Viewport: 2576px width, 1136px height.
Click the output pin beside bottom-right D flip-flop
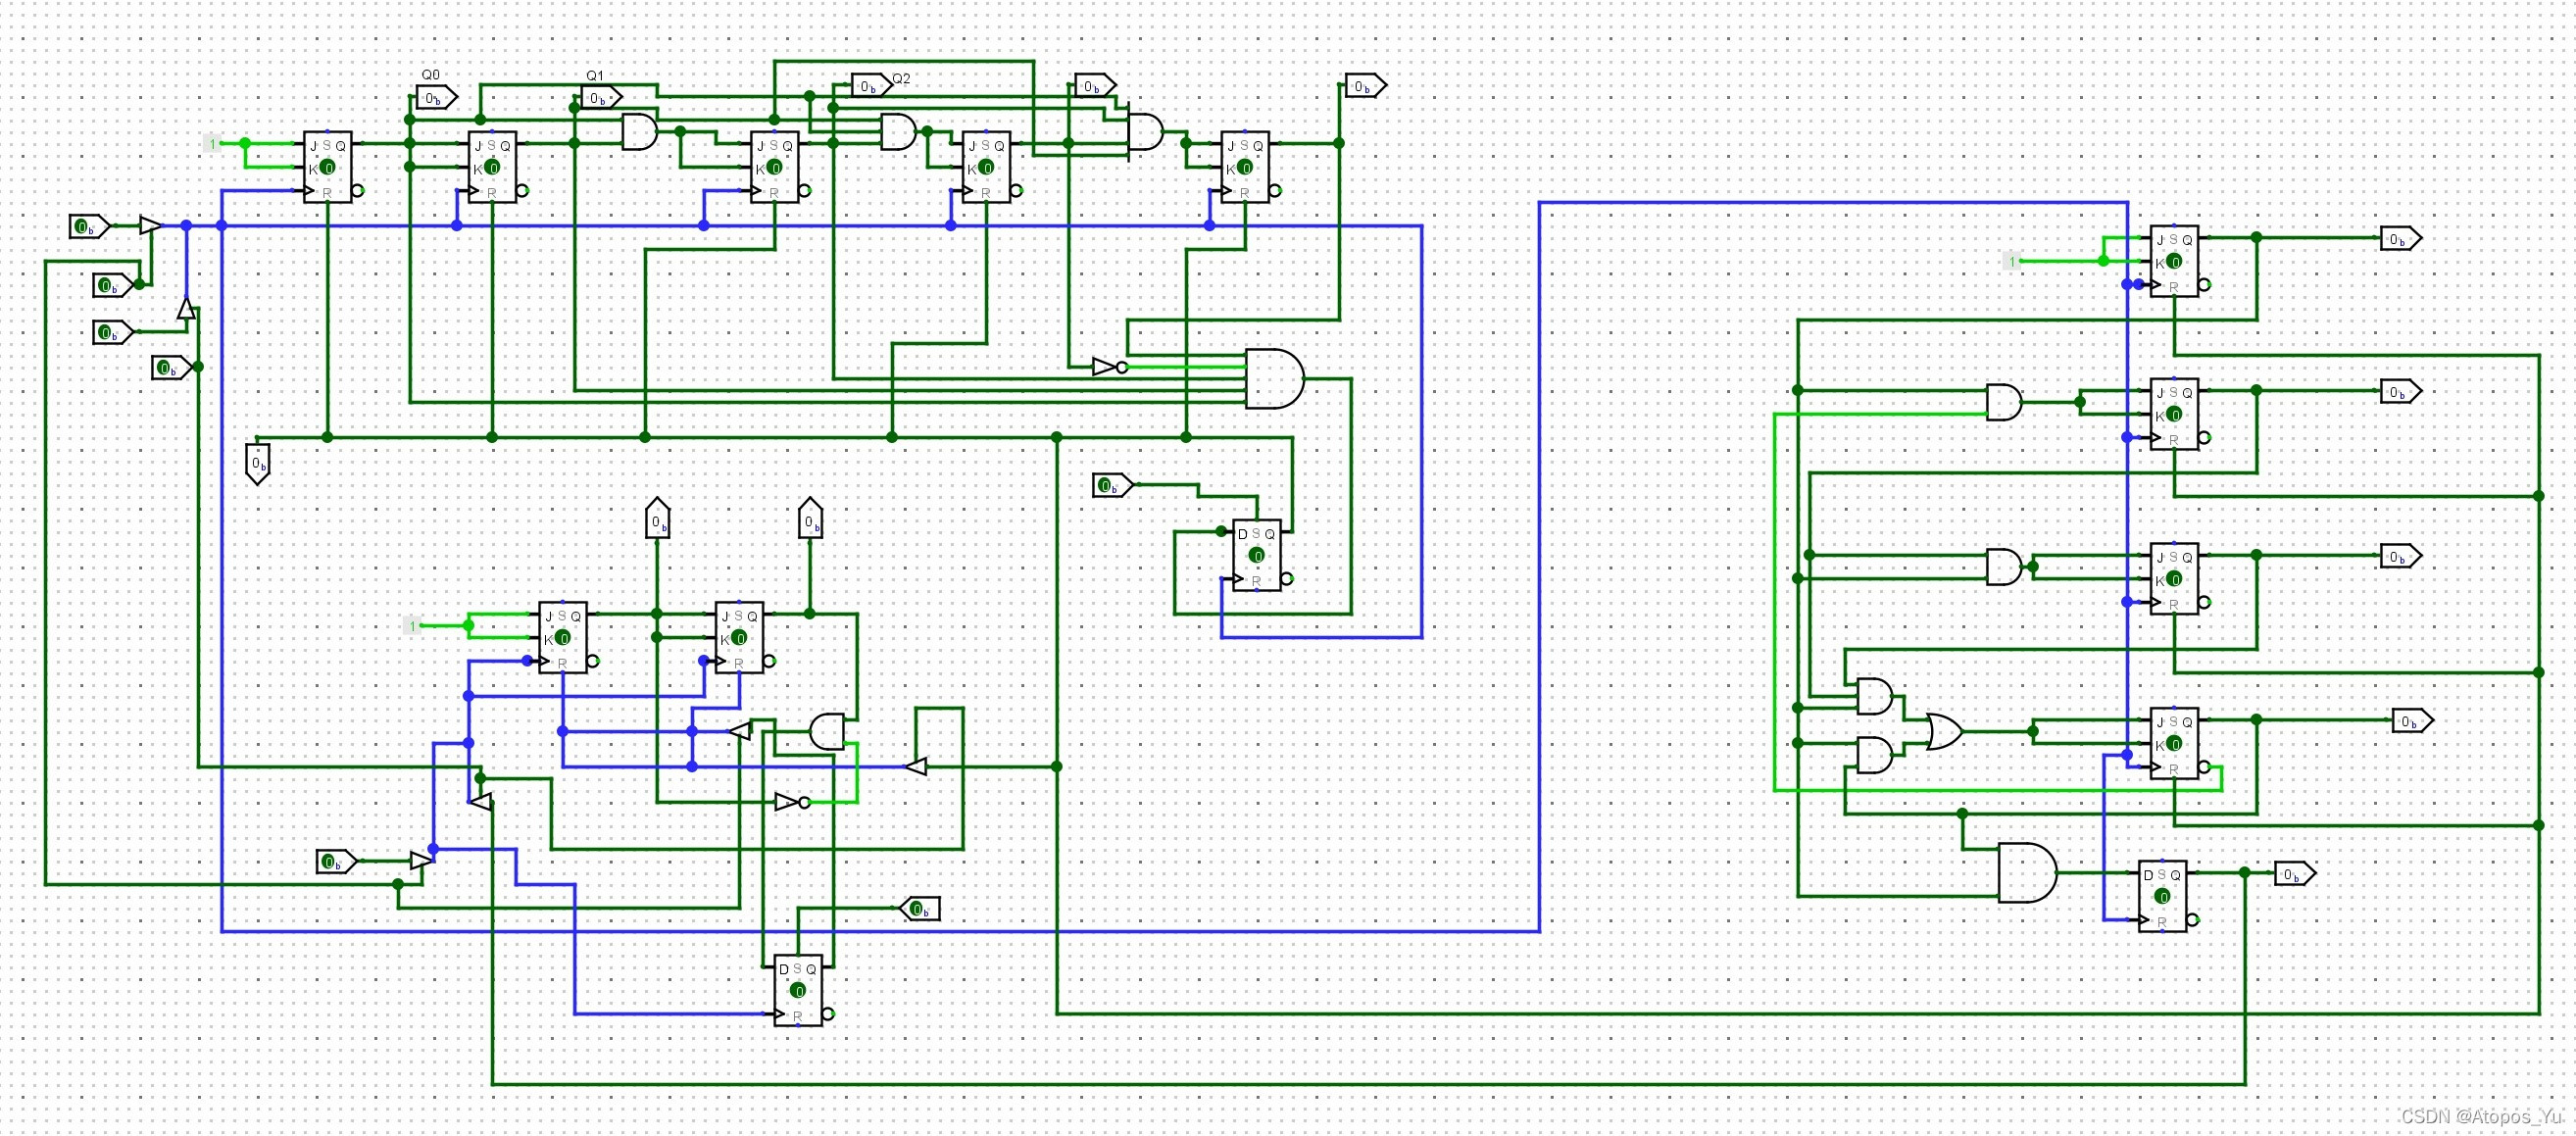pos(2293,875)
